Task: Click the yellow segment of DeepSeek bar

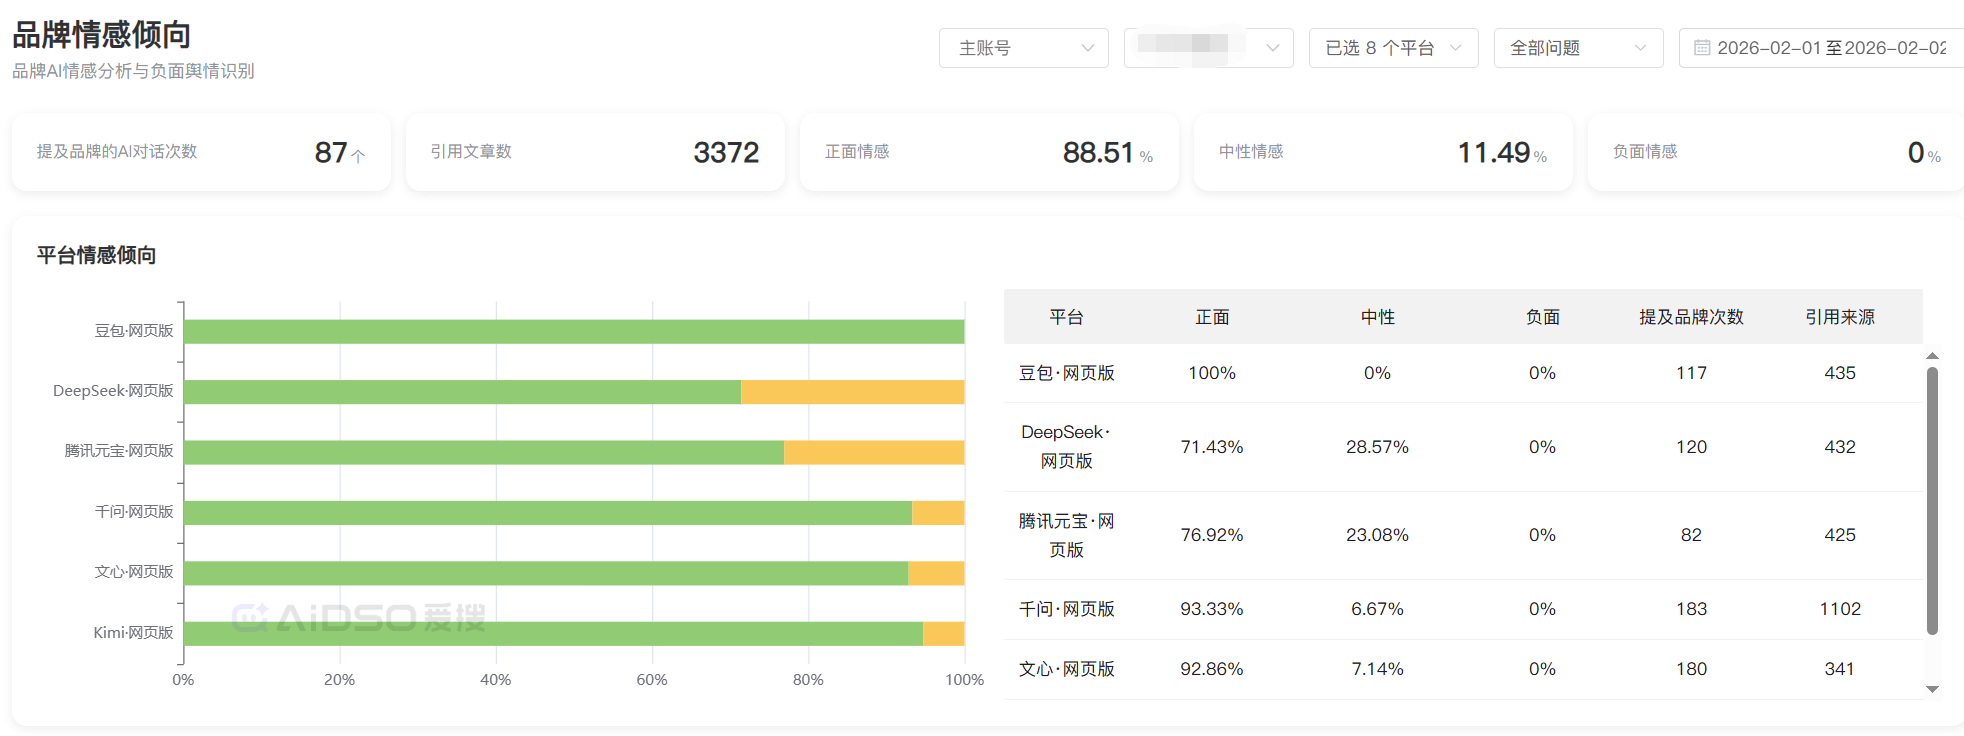Action: coord(852,392)
